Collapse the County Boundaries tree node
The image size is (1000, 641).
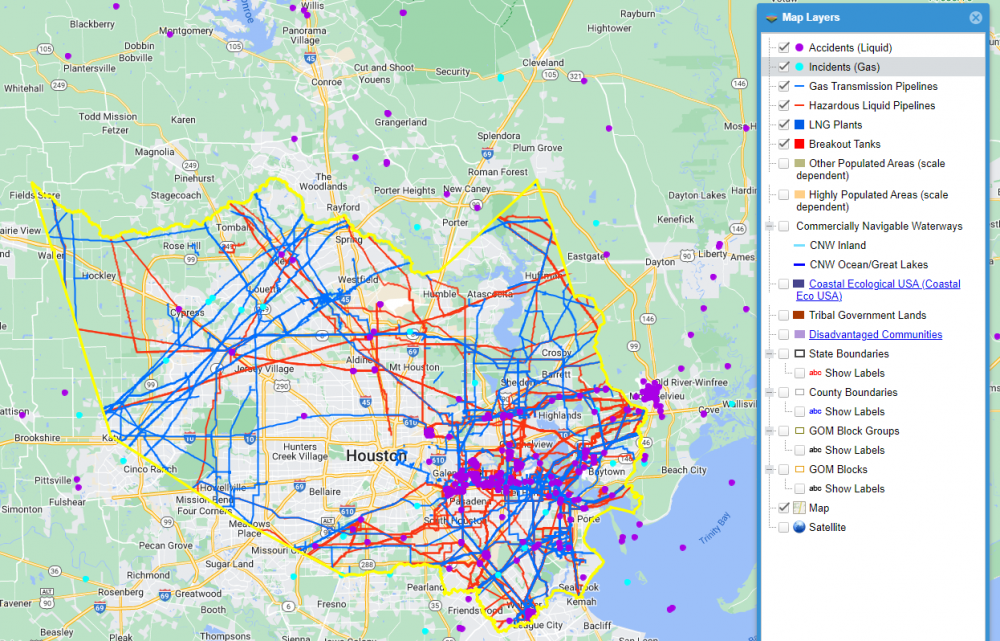[x=769, y=393]
